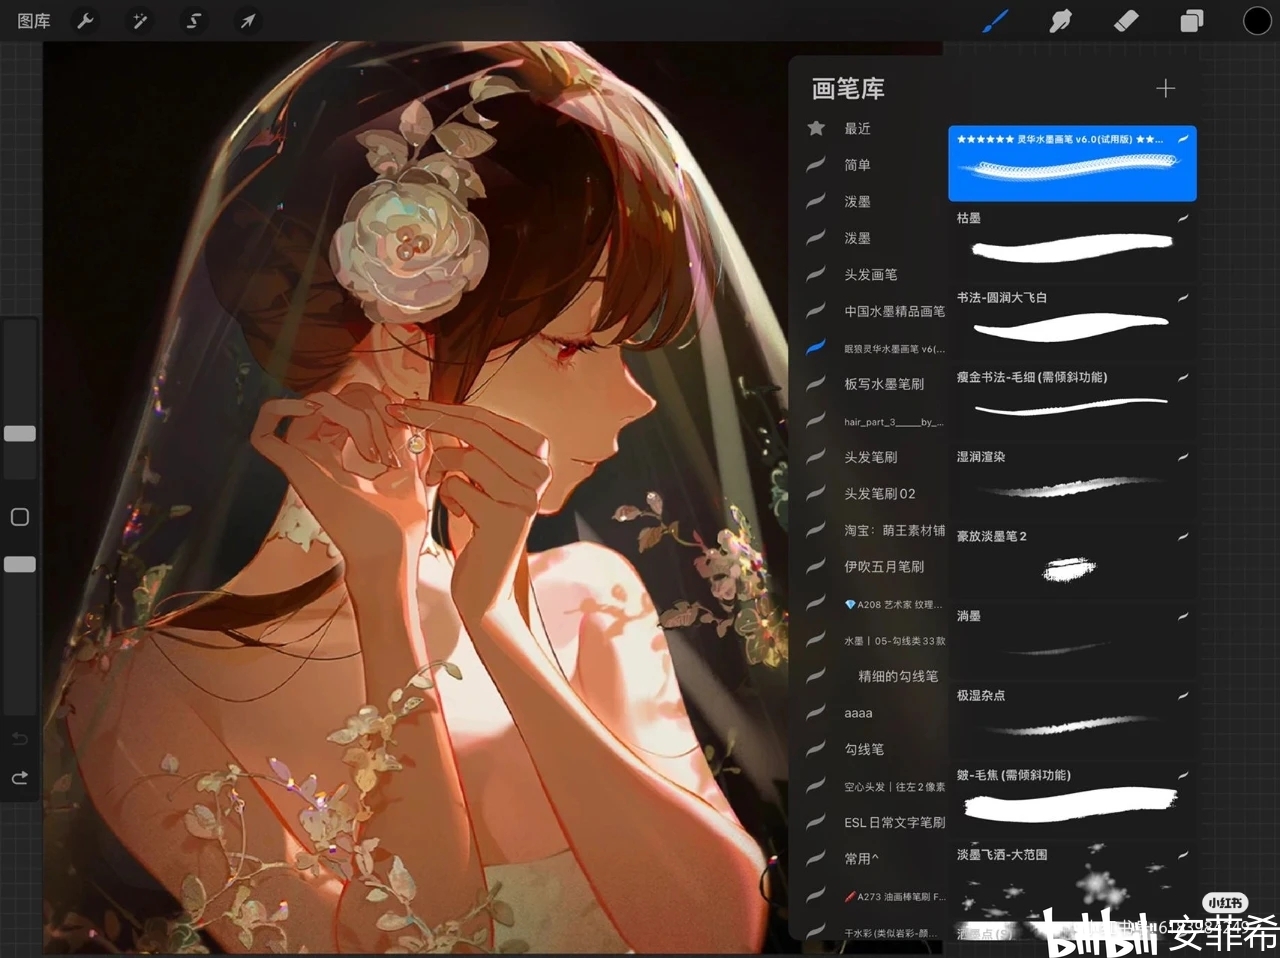Click the stroke icon on 湿润渲染 brush

click(1183, 457)
